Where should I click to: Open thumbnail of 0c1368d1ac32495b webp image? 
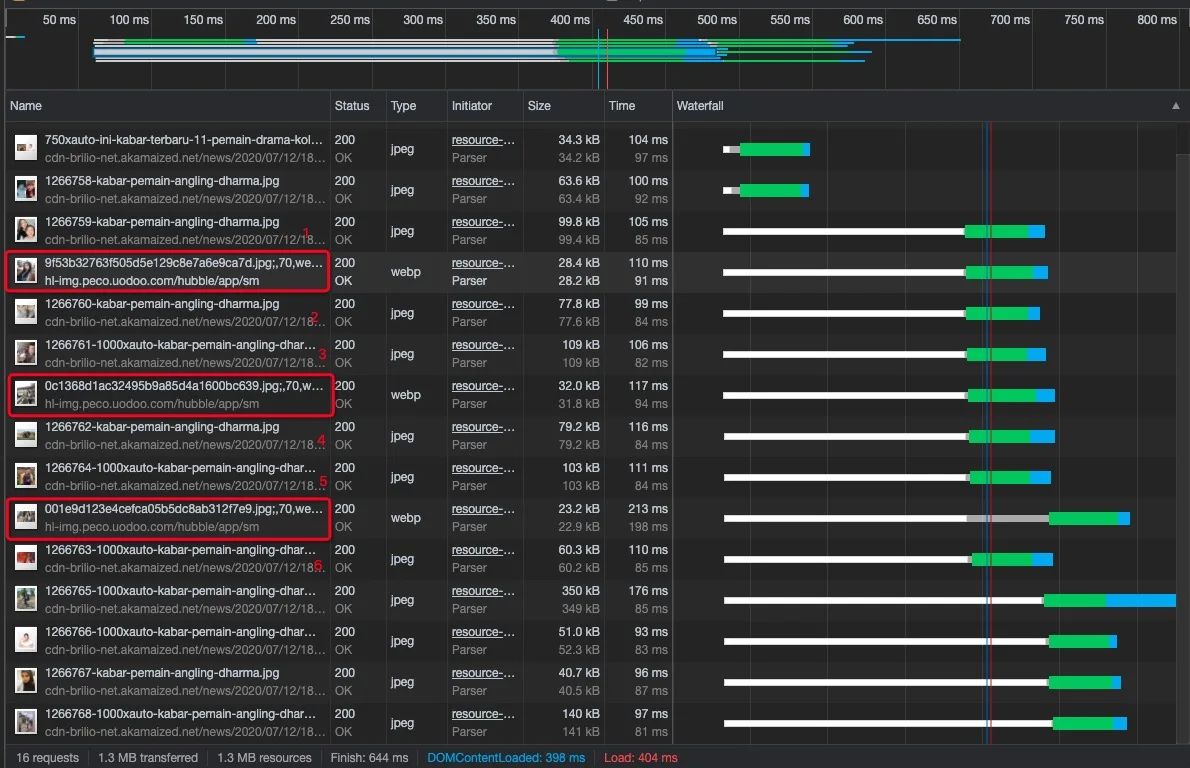pos(26,394)
